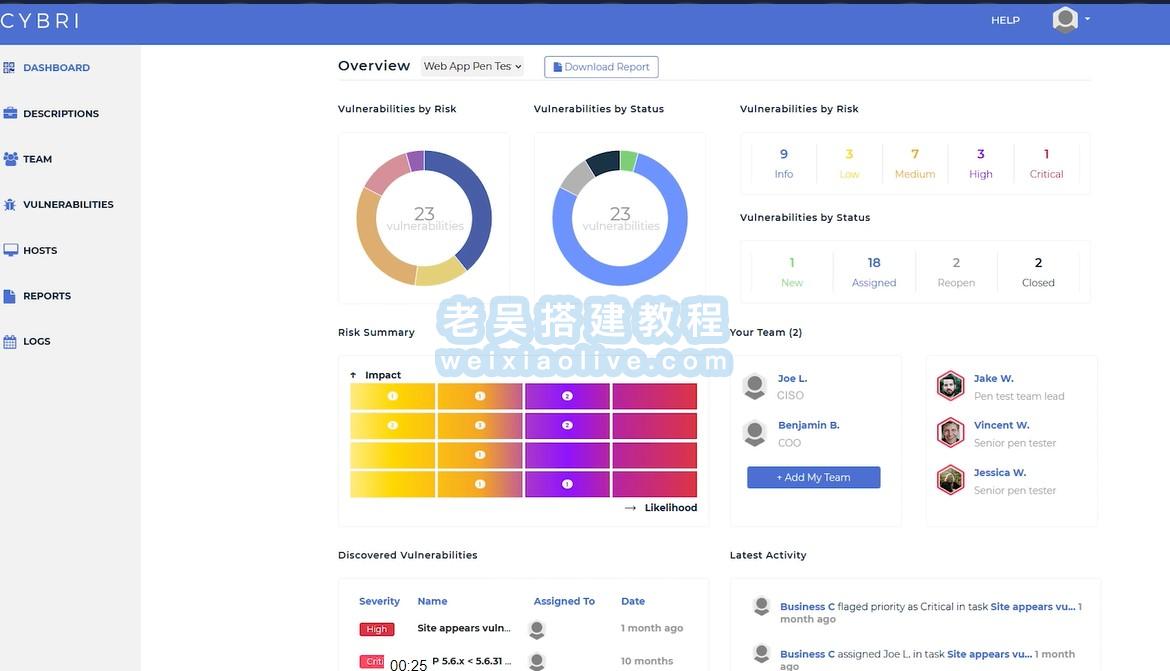
Task: Open the Web App Pen Test dropdown
Action: coord(472,67)
